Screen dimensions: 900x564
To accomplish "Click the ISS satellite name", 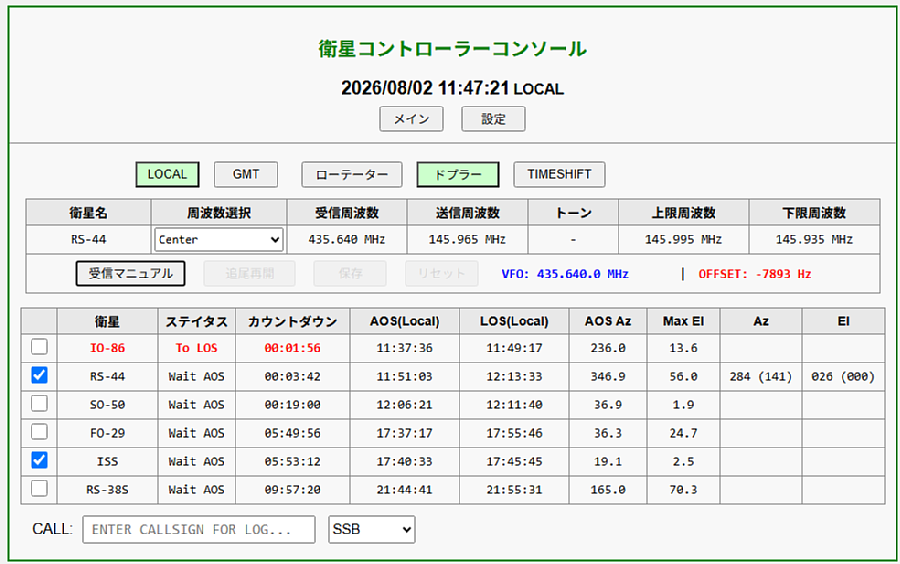I will 107,462.
